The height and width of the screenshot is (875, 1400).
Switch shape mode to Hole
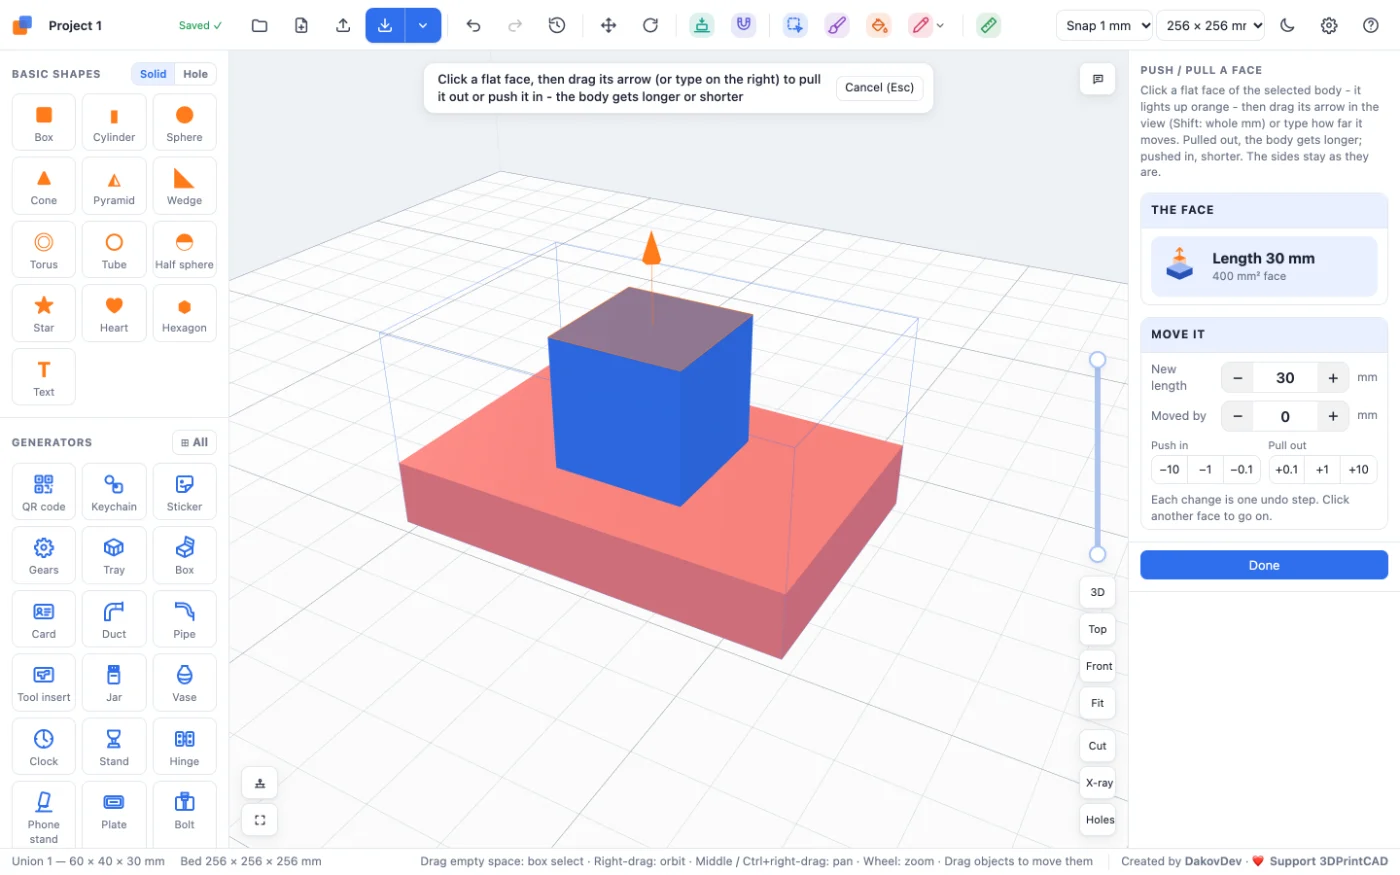tap(196, 74)
